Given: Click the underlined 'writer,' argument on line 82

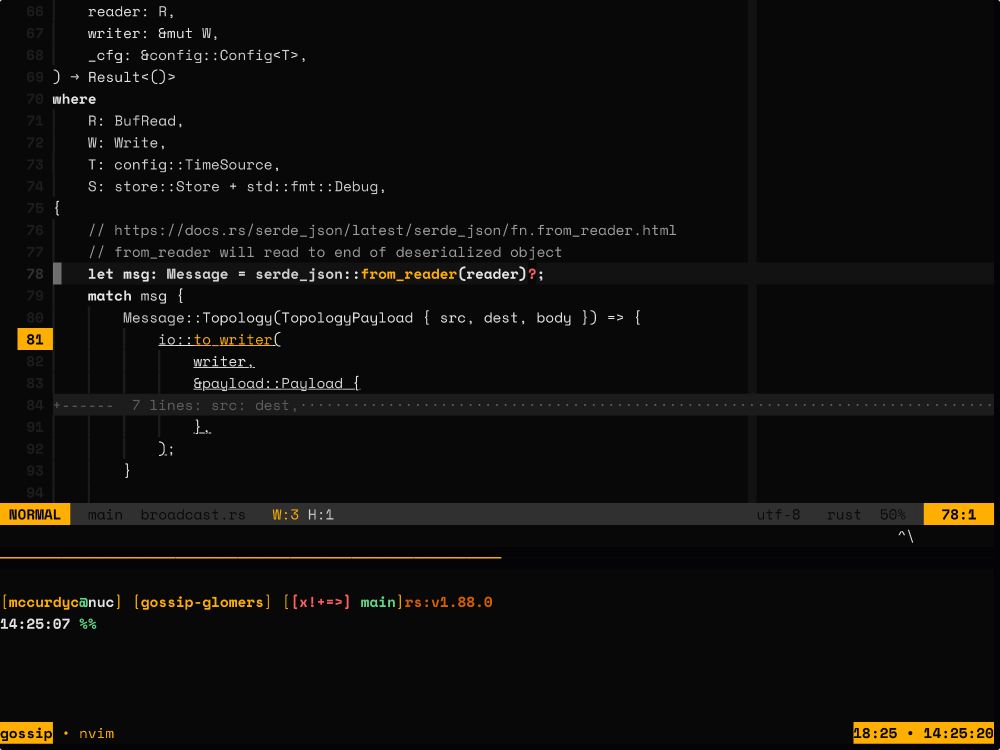Looking at the screenshot, I should (224, 362).
